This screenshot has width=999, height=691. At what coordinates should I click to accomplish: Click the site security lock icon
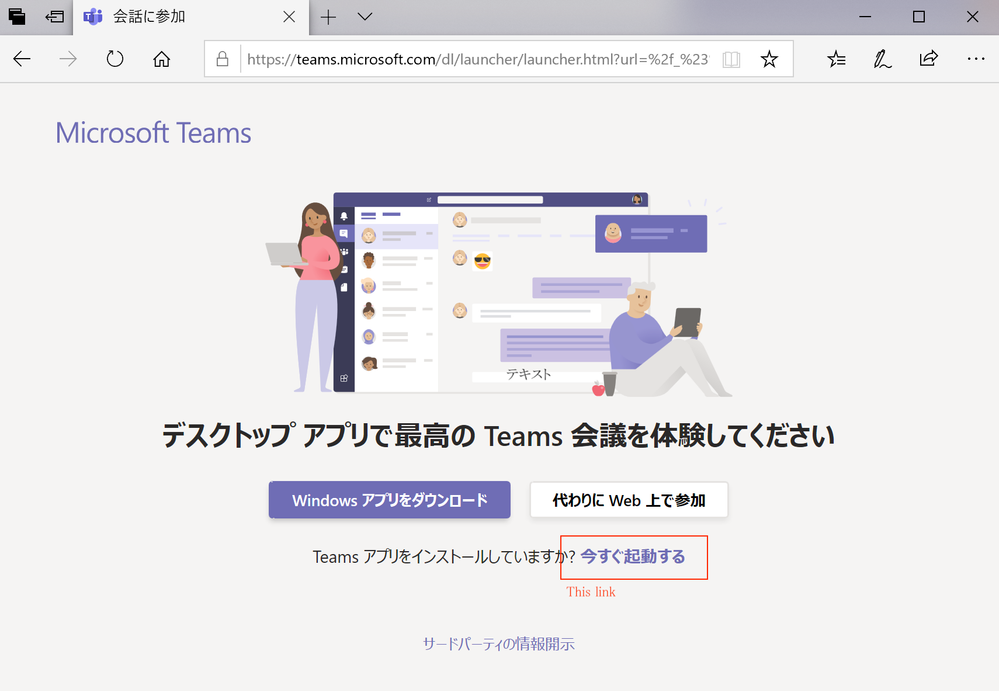pos(222,59)
